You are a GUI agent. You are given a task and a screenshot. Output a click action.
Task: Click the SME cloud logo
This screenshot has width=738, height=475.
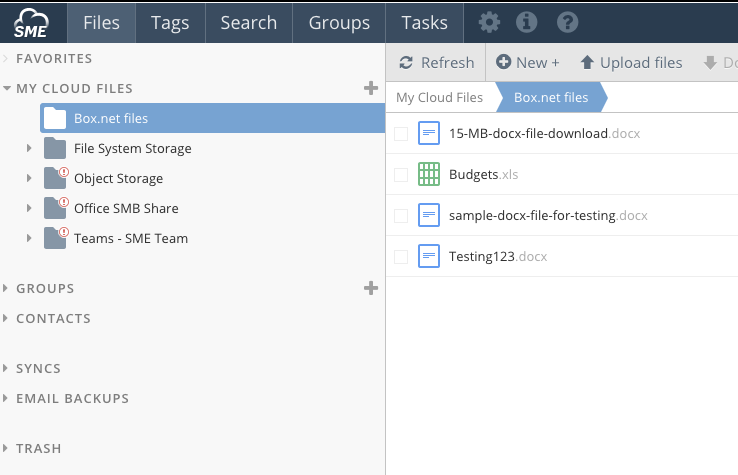click(x=33, y=21)
